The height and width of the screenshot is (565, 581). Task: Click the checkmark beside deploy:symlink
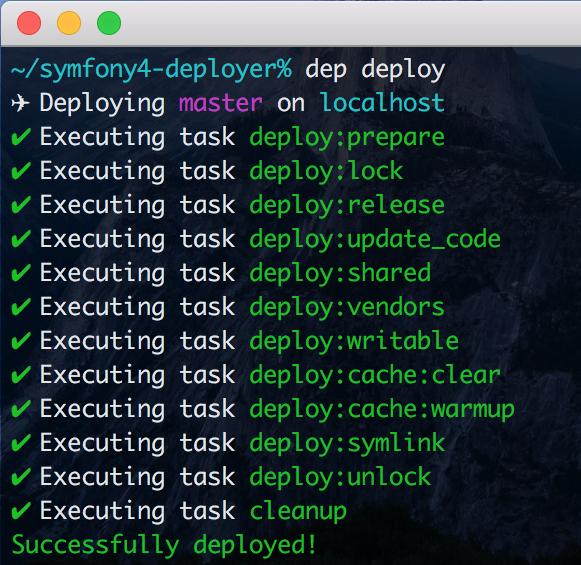pos(21,442)
